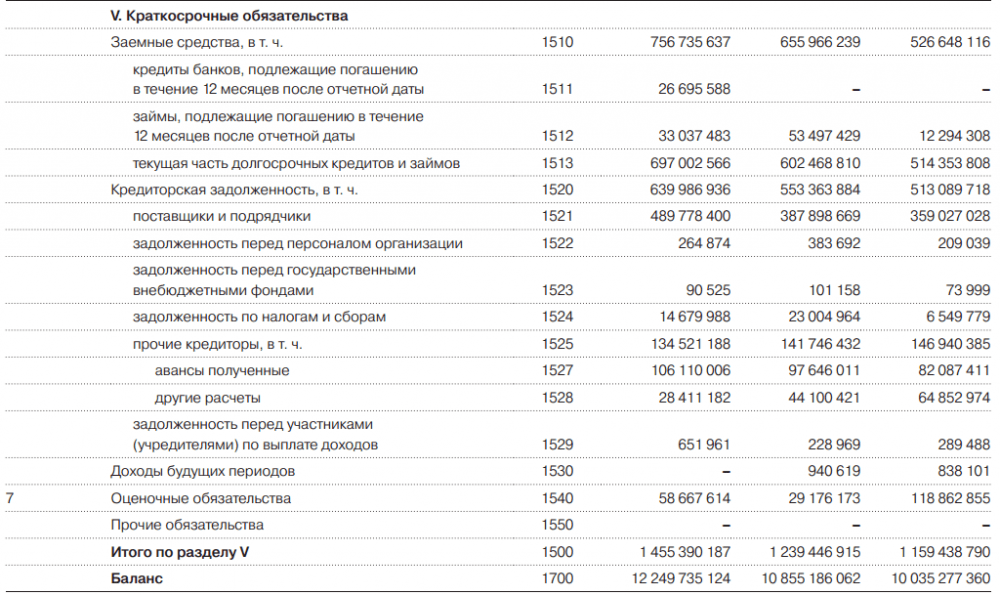This screenshot has height=595, width=1000.
Task: Select value 26 695 588
Action: (x=694, y=89)
